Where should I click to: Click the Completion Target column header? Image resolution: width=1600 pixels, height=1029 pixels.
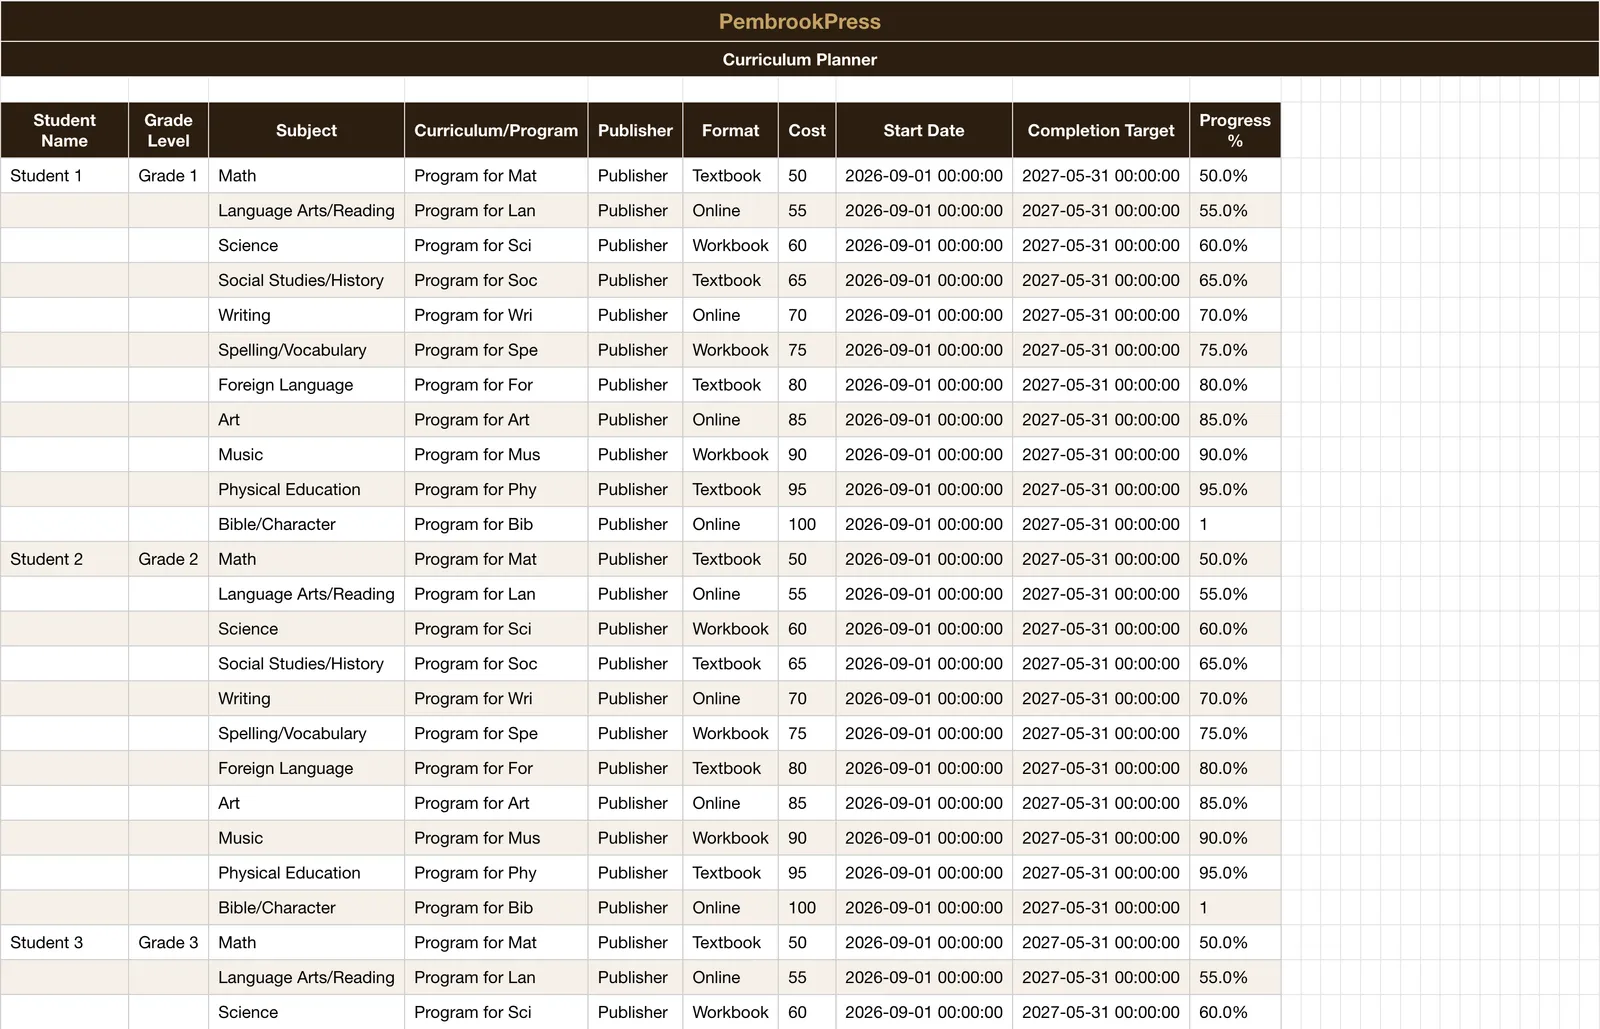coord(1101,130)
